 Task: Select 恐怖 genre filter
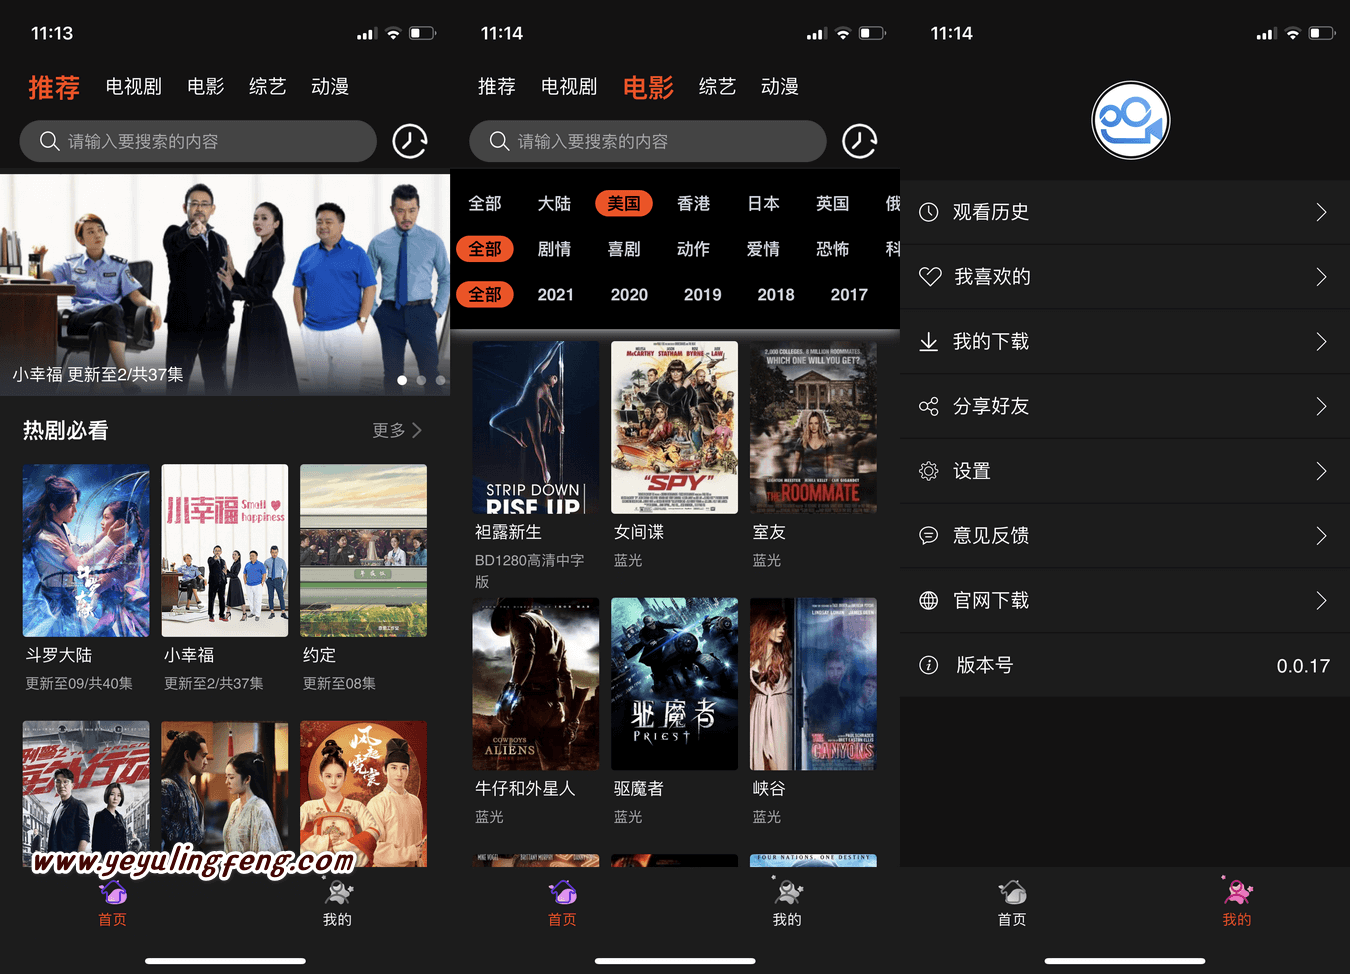click(x=832, y=249)
